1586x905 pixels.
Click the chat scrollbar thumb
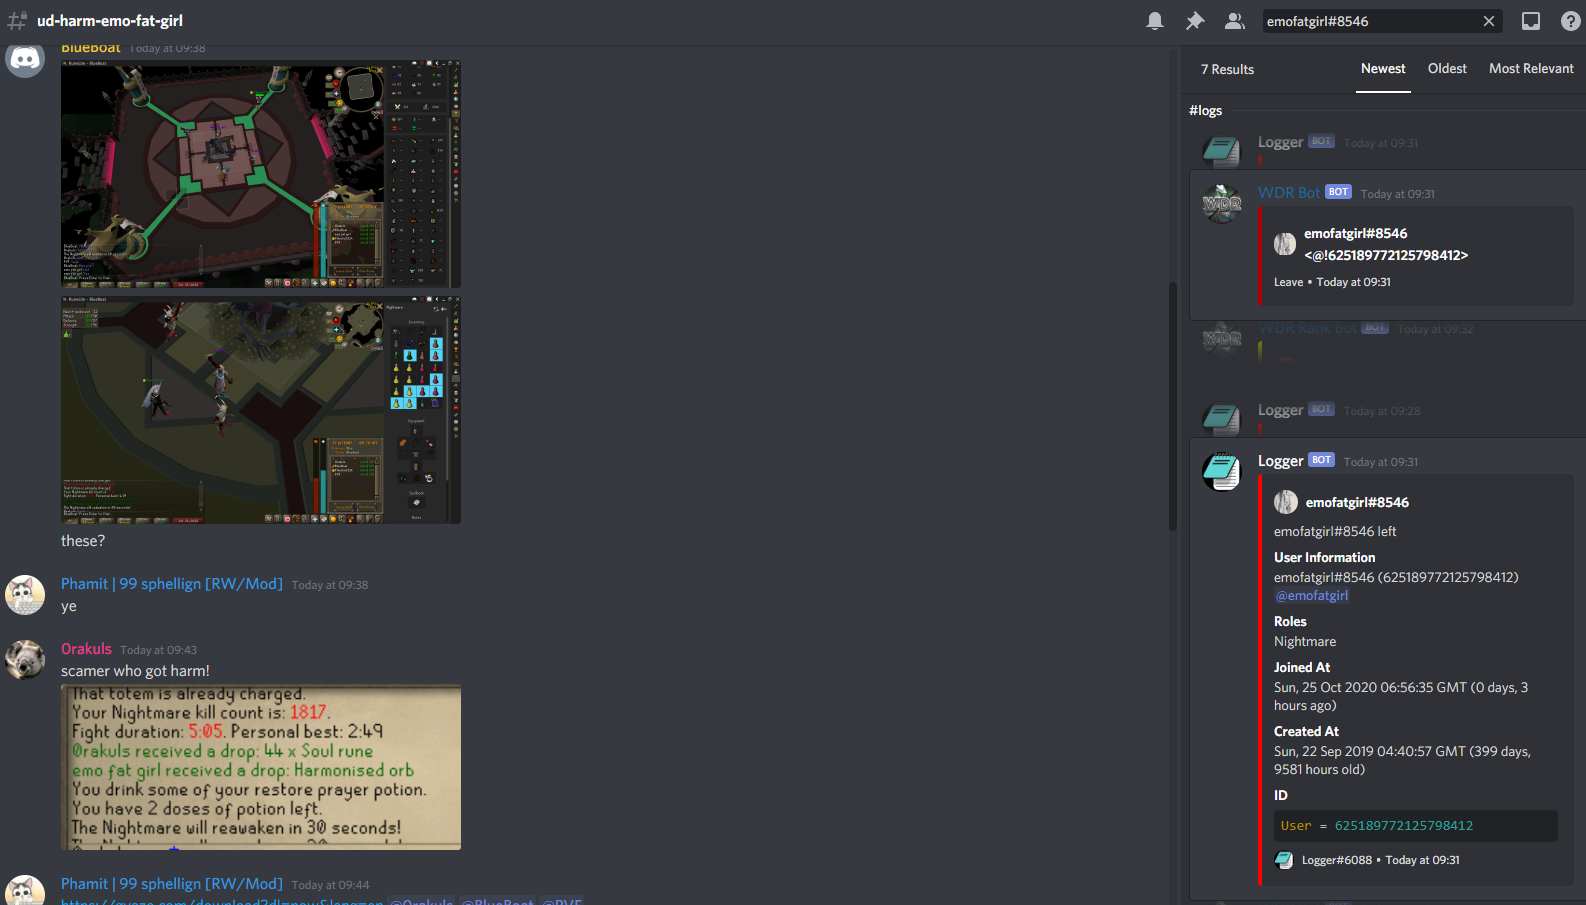pyautogui.click(x=1173, y=407)
